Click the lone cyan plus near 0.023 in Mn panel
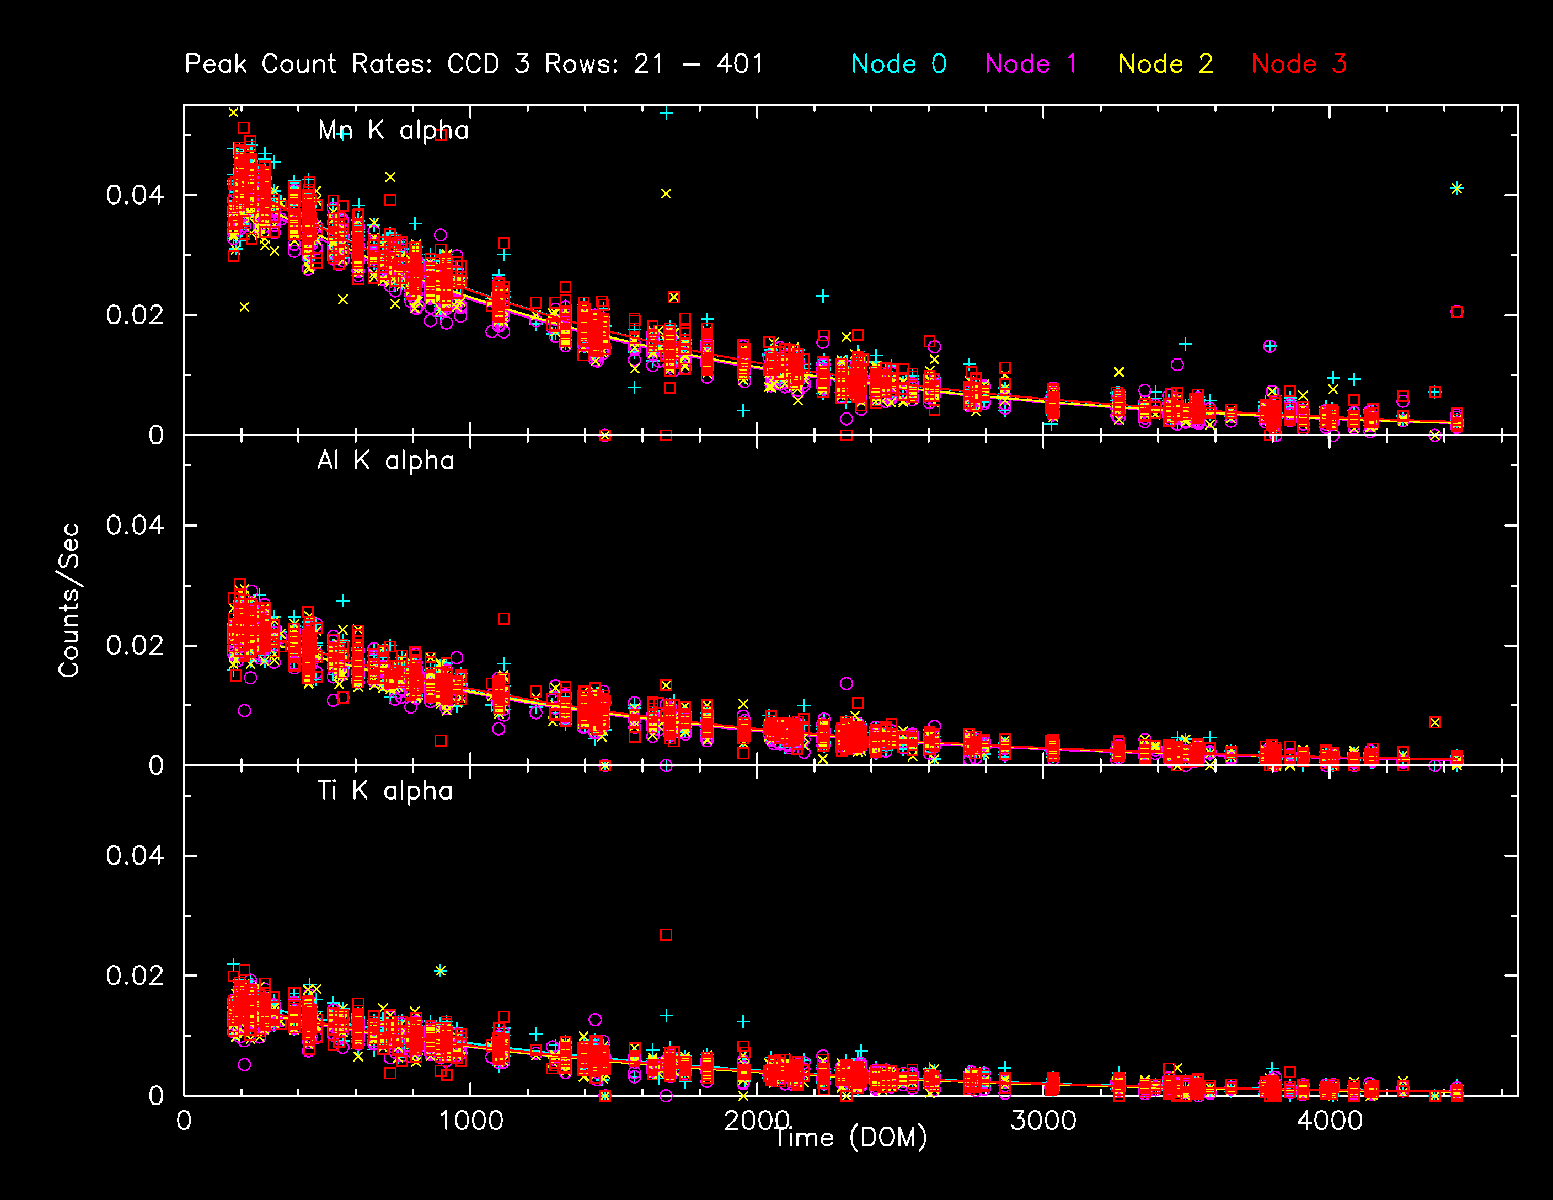Screen dimensions: 1553x1200 pos(822,296)
